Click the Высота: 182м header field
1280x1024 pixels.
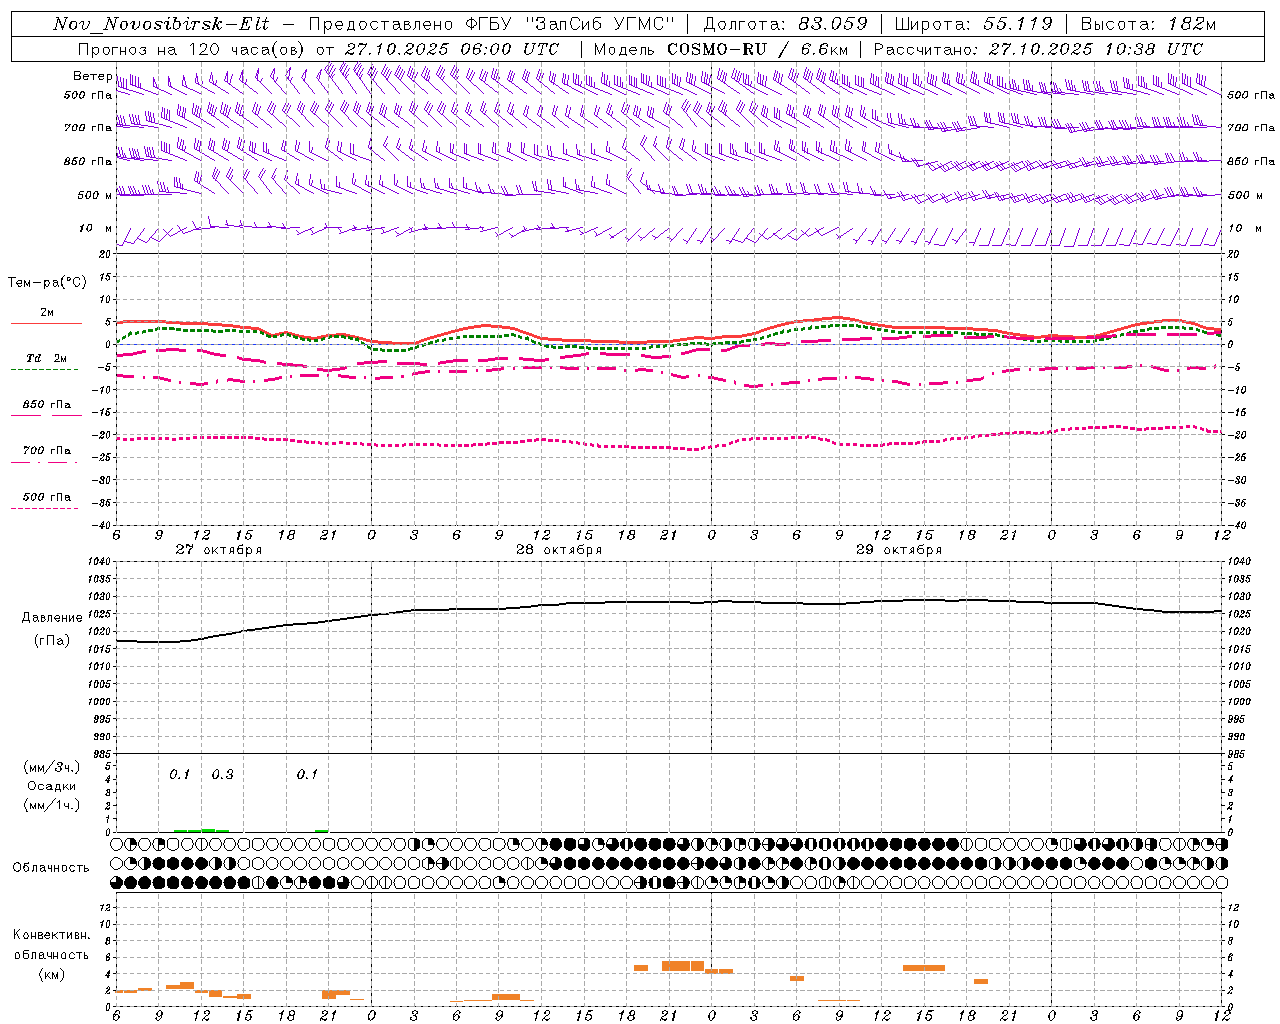1148,24
